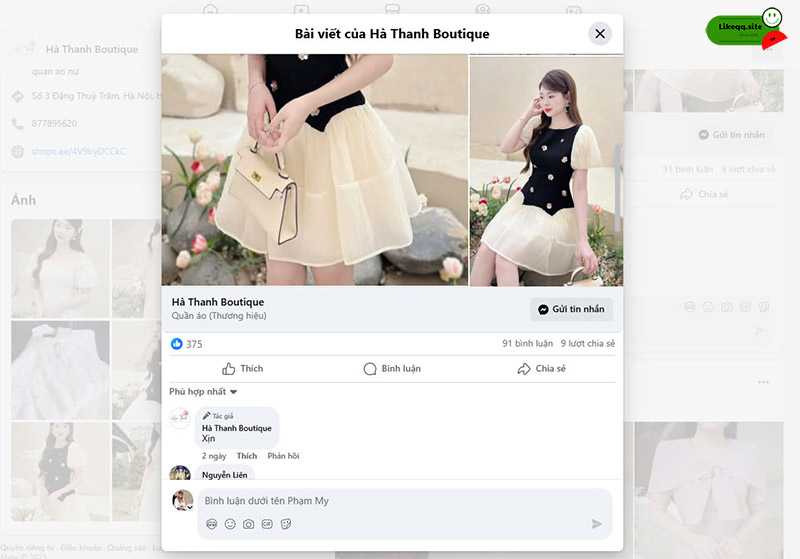Open sticker picker in comment box

286,524
